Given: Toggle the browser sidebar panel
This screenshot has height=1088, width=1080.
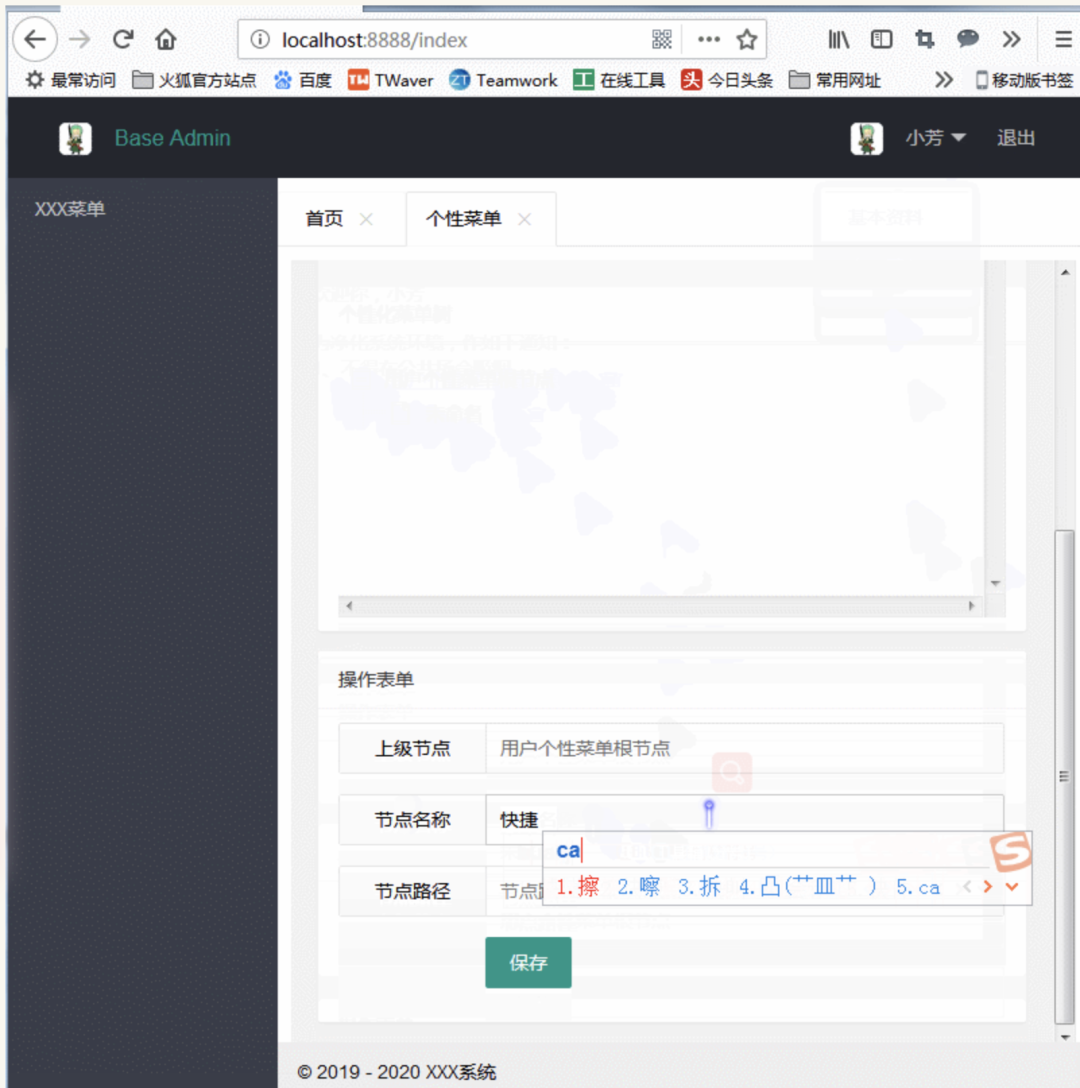Looking at the screenshot, I should click(881, 39).
